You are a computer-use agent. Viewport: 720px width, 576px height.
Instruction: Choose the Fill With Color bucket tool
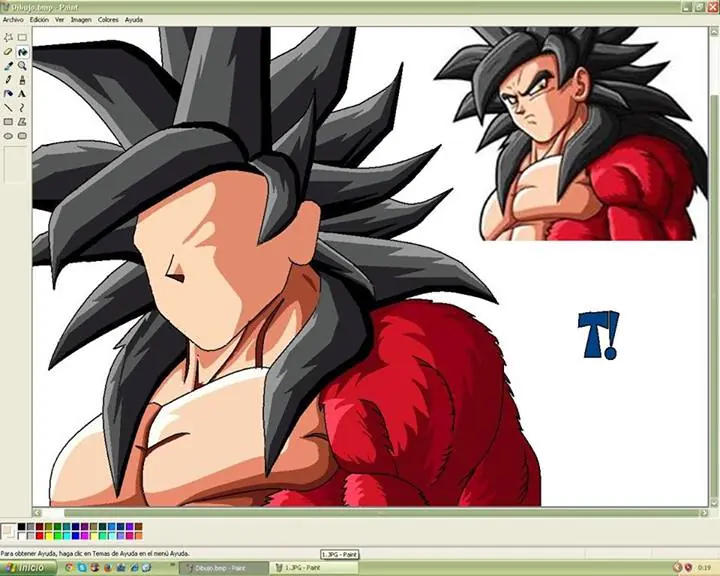(x=22, y=51)
